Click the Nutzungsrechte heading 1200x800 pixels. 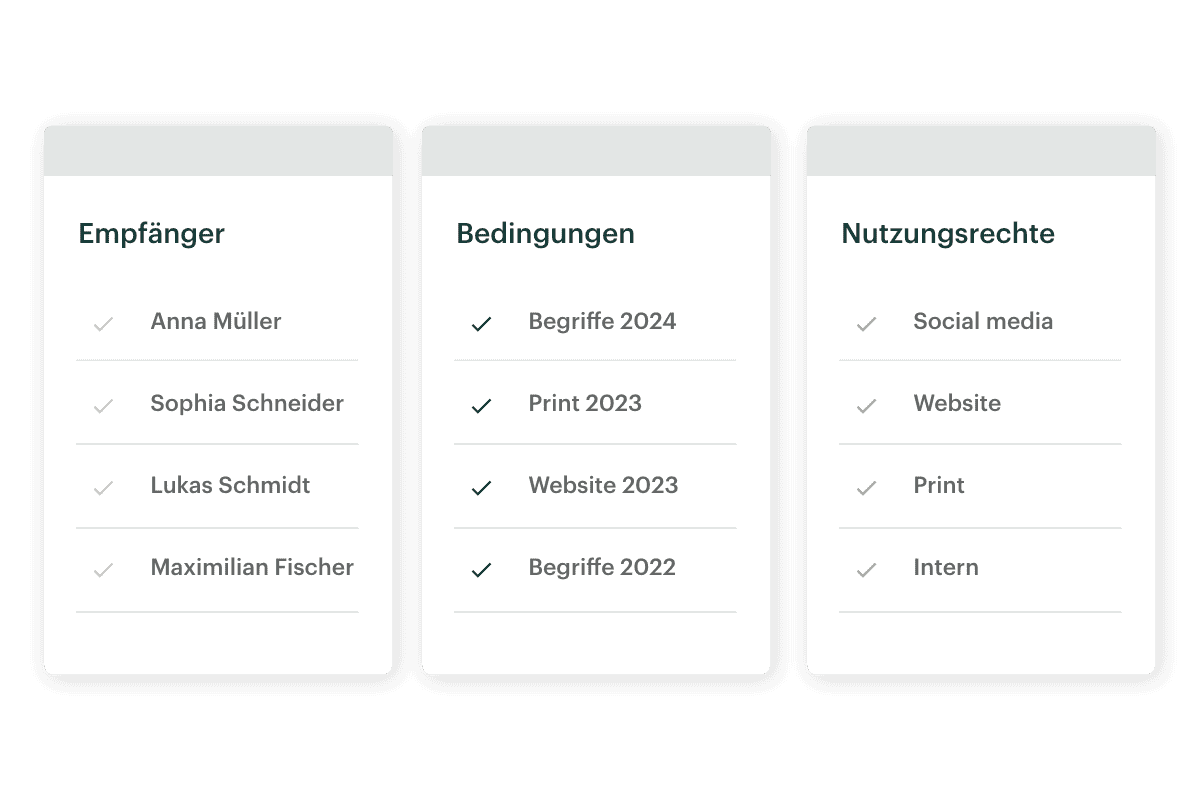pyautogui.click(x=947, y=233)
